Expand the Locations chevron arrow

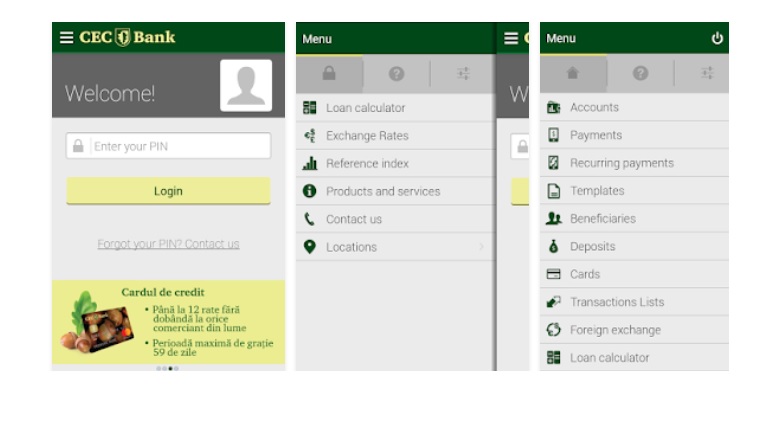(482, 246)
